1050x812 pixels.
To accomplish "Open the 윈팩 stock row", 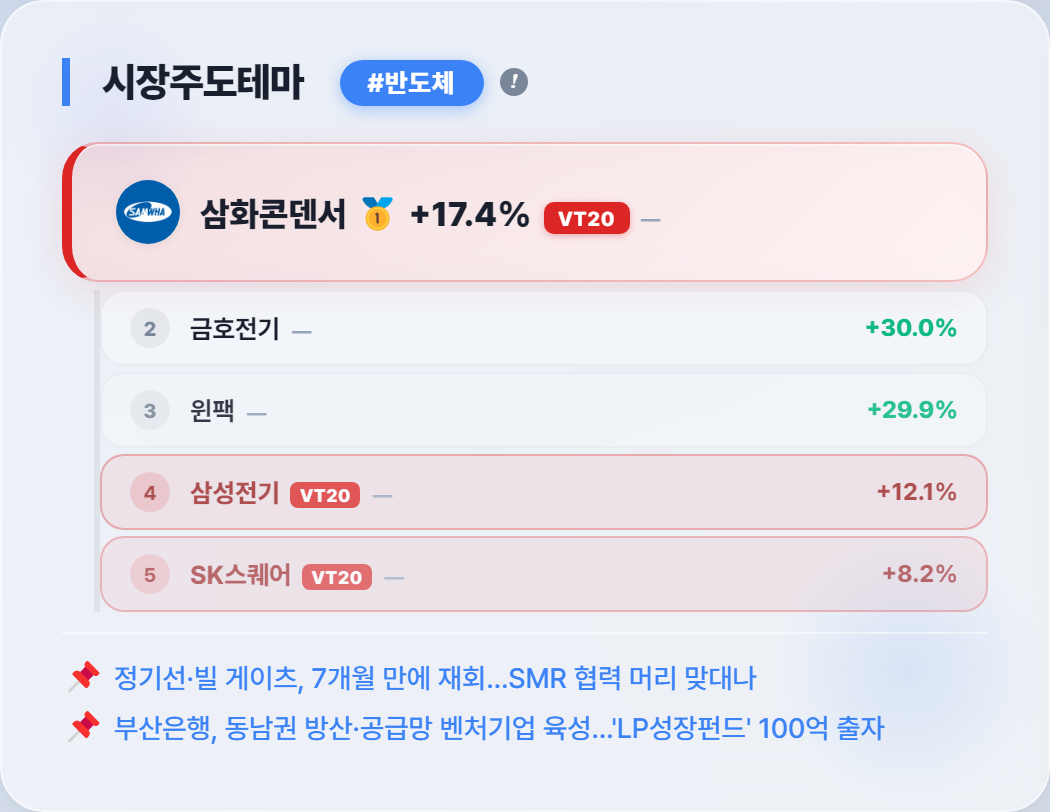I will point(544,410).
